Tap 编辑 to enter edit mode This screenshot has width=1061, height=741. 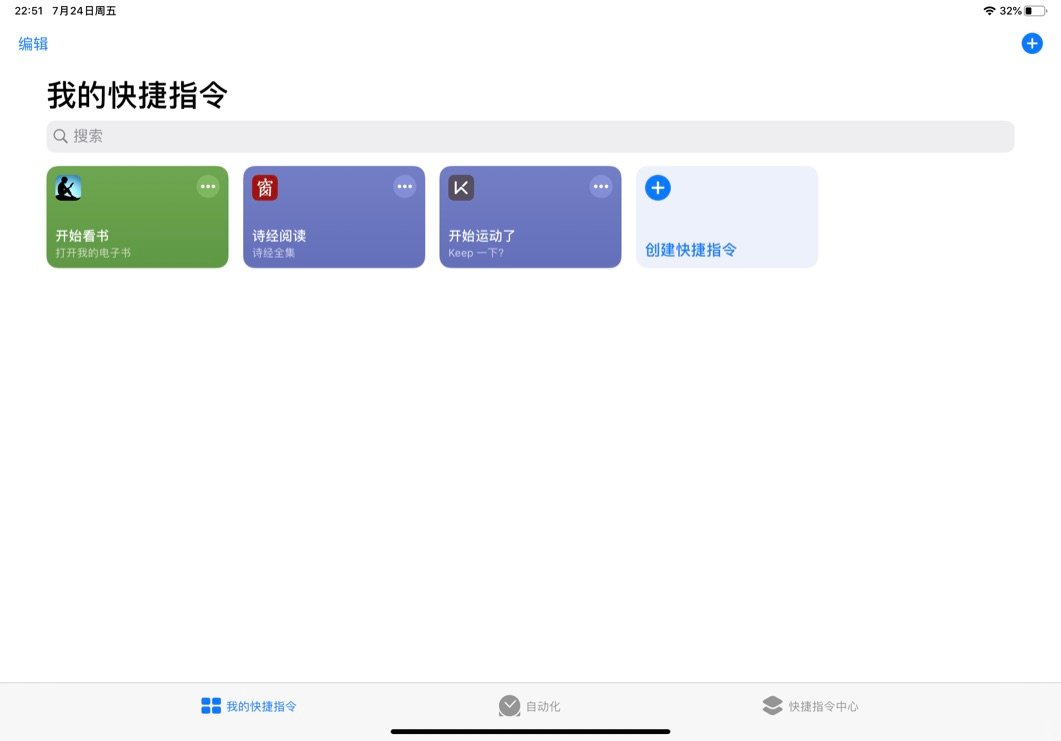(x=32, y=44)
